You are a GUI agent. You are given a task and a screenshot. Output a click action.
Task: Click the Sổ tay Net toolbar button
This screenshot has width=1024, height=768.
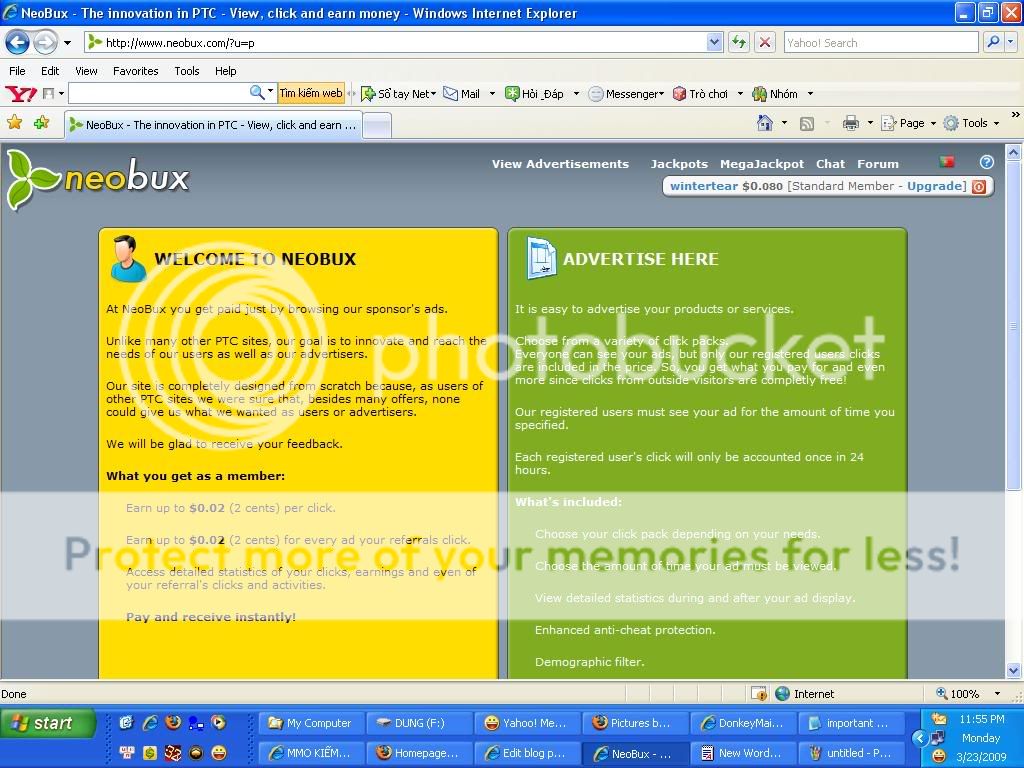pos(398,94)
